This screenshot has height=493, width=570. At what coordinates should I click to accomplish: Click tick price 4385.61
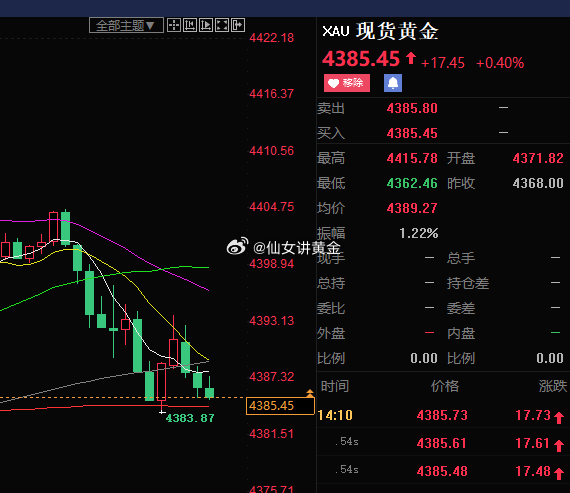point(441,443)
